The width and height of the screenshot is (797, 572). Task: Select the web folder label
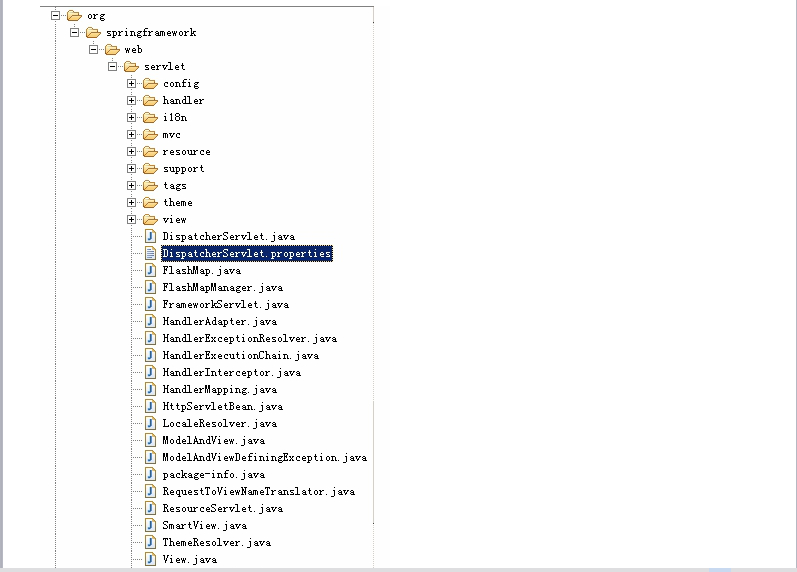[x=133, y=50]
